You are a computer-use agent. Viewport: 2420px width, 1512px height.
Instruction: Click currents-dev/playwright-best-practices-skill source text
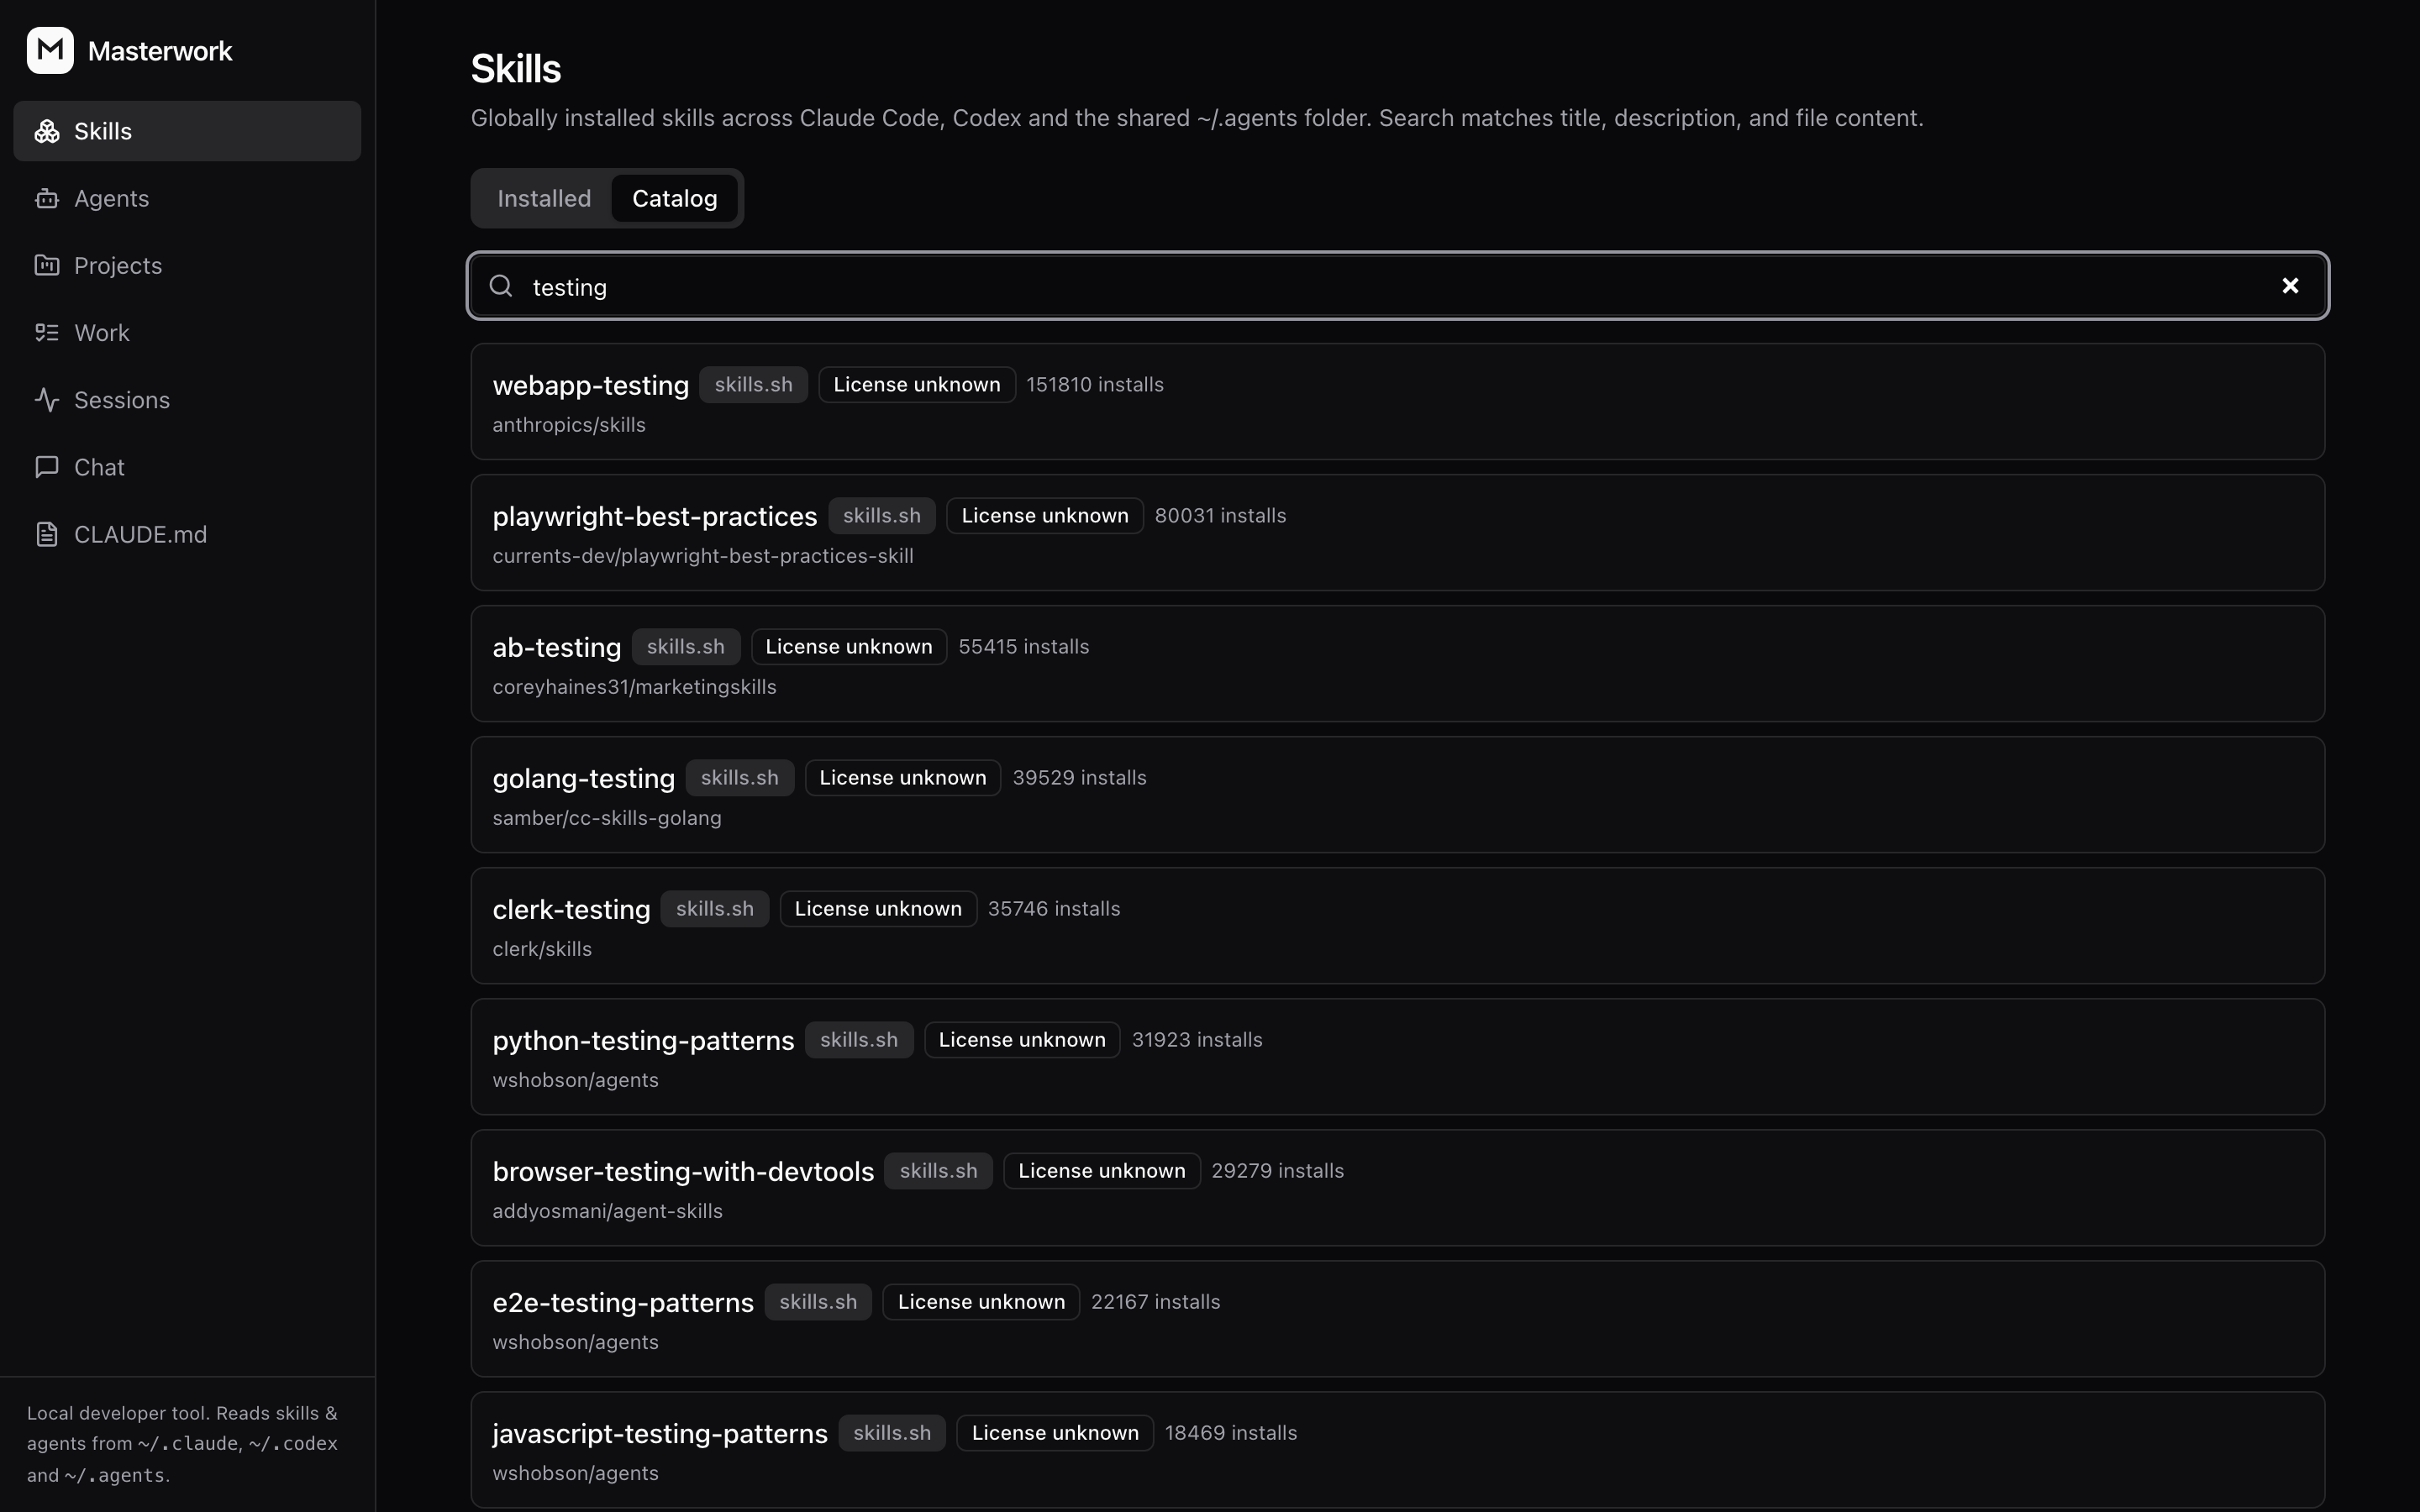pos(703,556)
